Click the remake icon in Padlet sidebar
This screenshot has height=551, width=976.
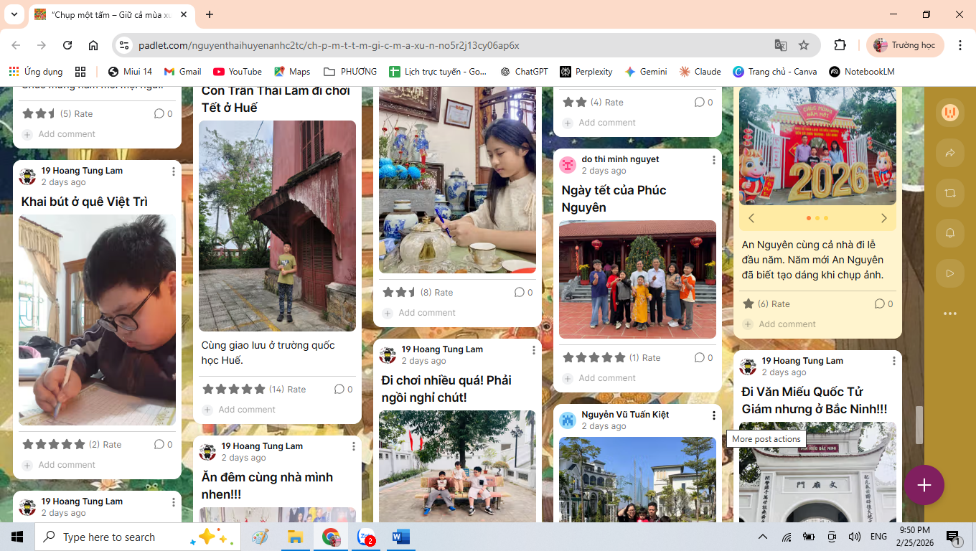(949, 192)
